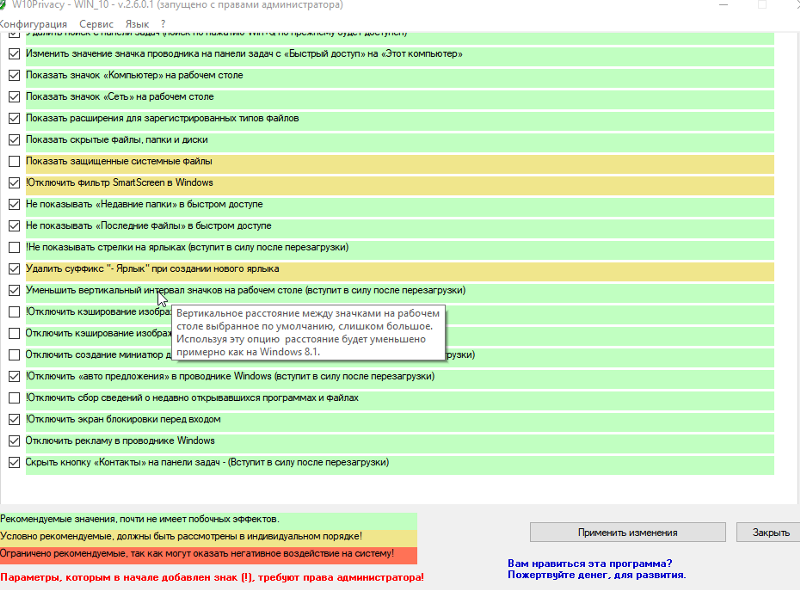Click the red note 'Параметры, которым в начале добавлен знак (!)'

pyautogui.click(x=212, y=577)
